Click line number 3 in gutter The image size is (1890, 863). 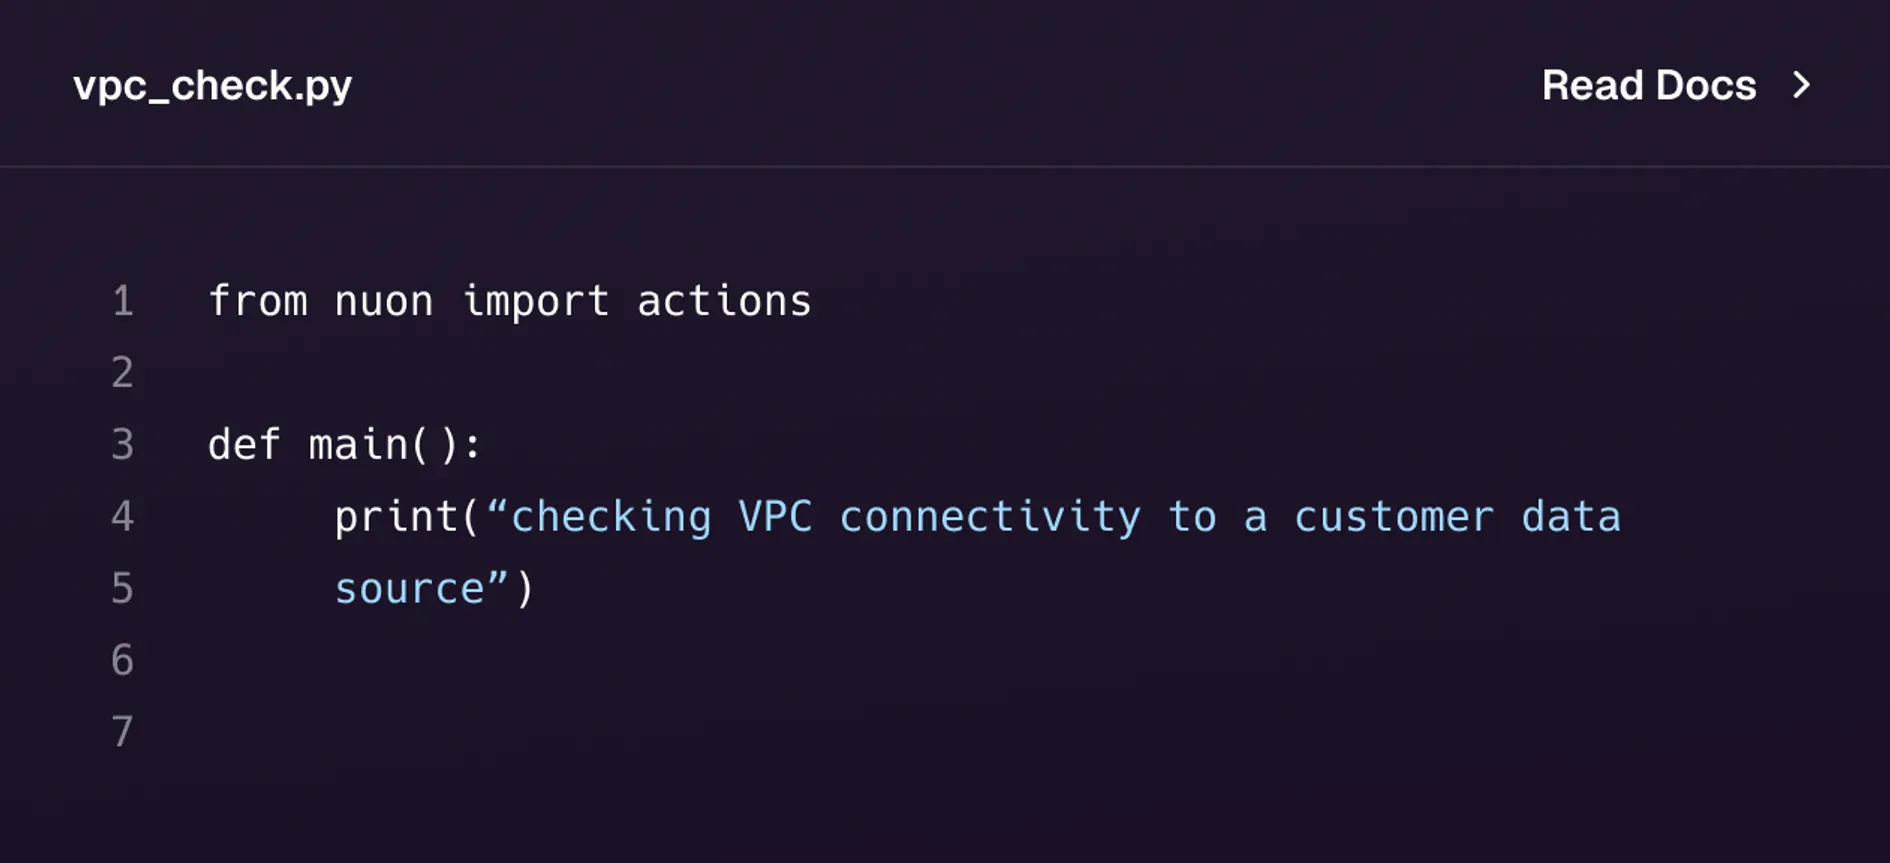[123, 445]
